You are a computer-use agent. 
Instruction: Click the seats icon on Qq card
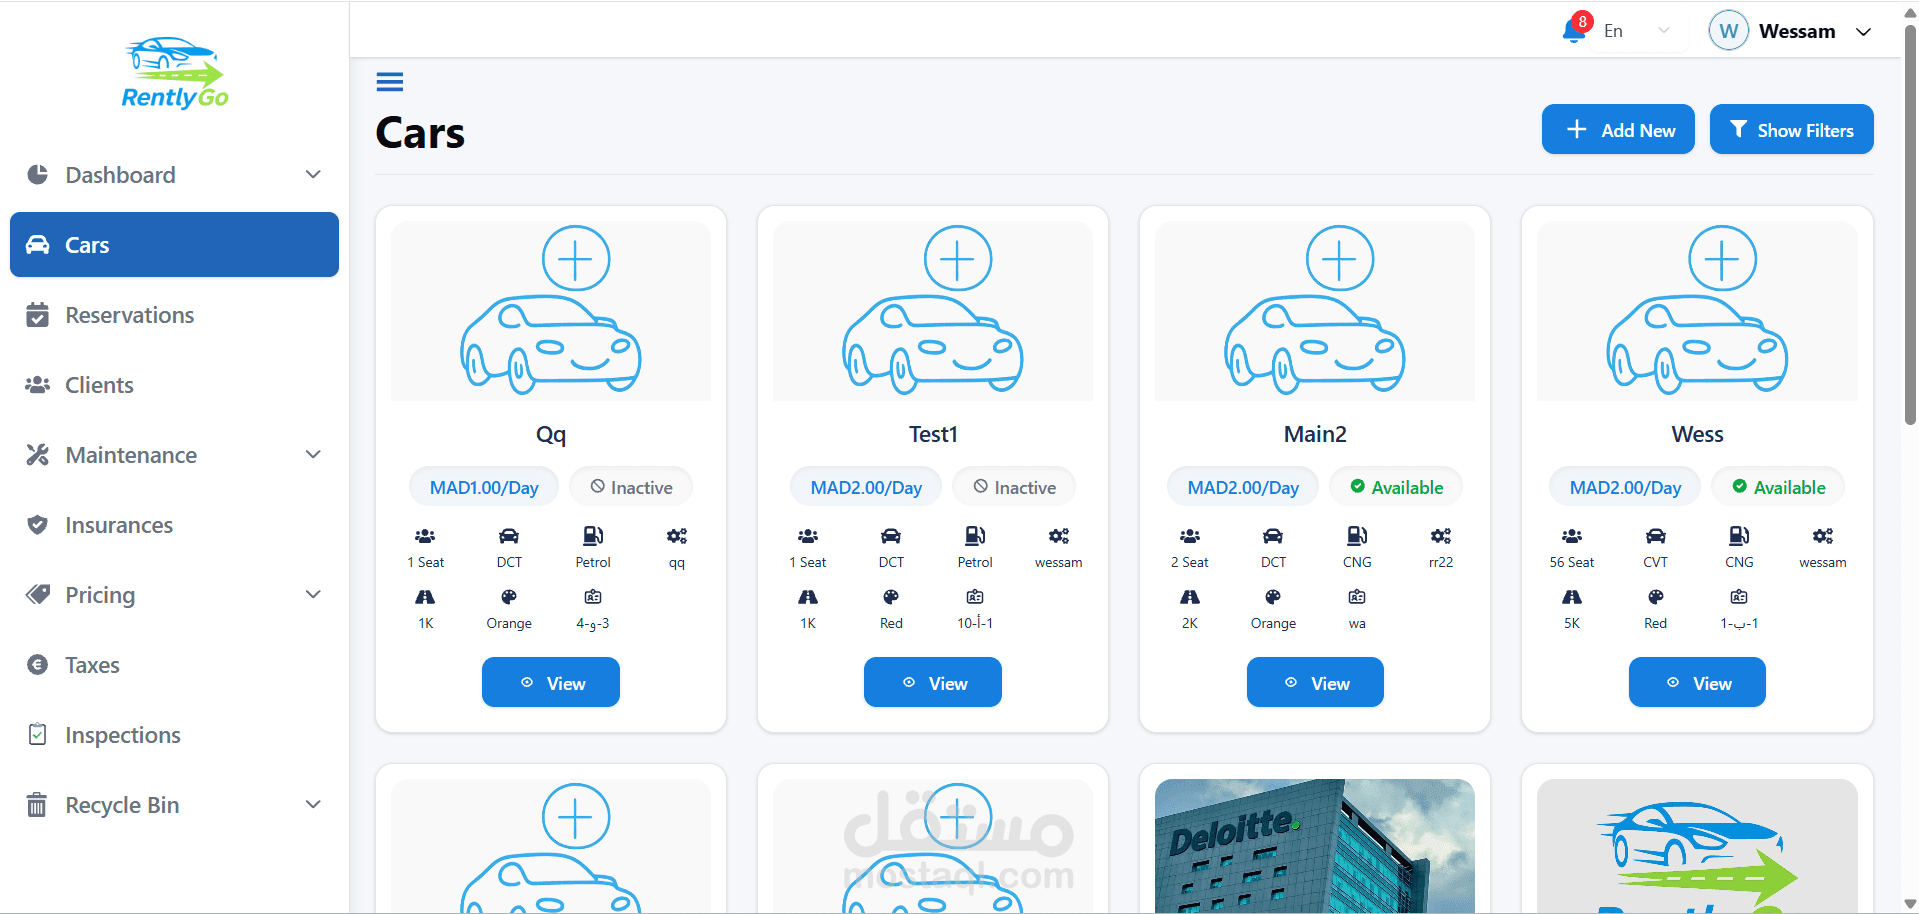tap(425, 536)
